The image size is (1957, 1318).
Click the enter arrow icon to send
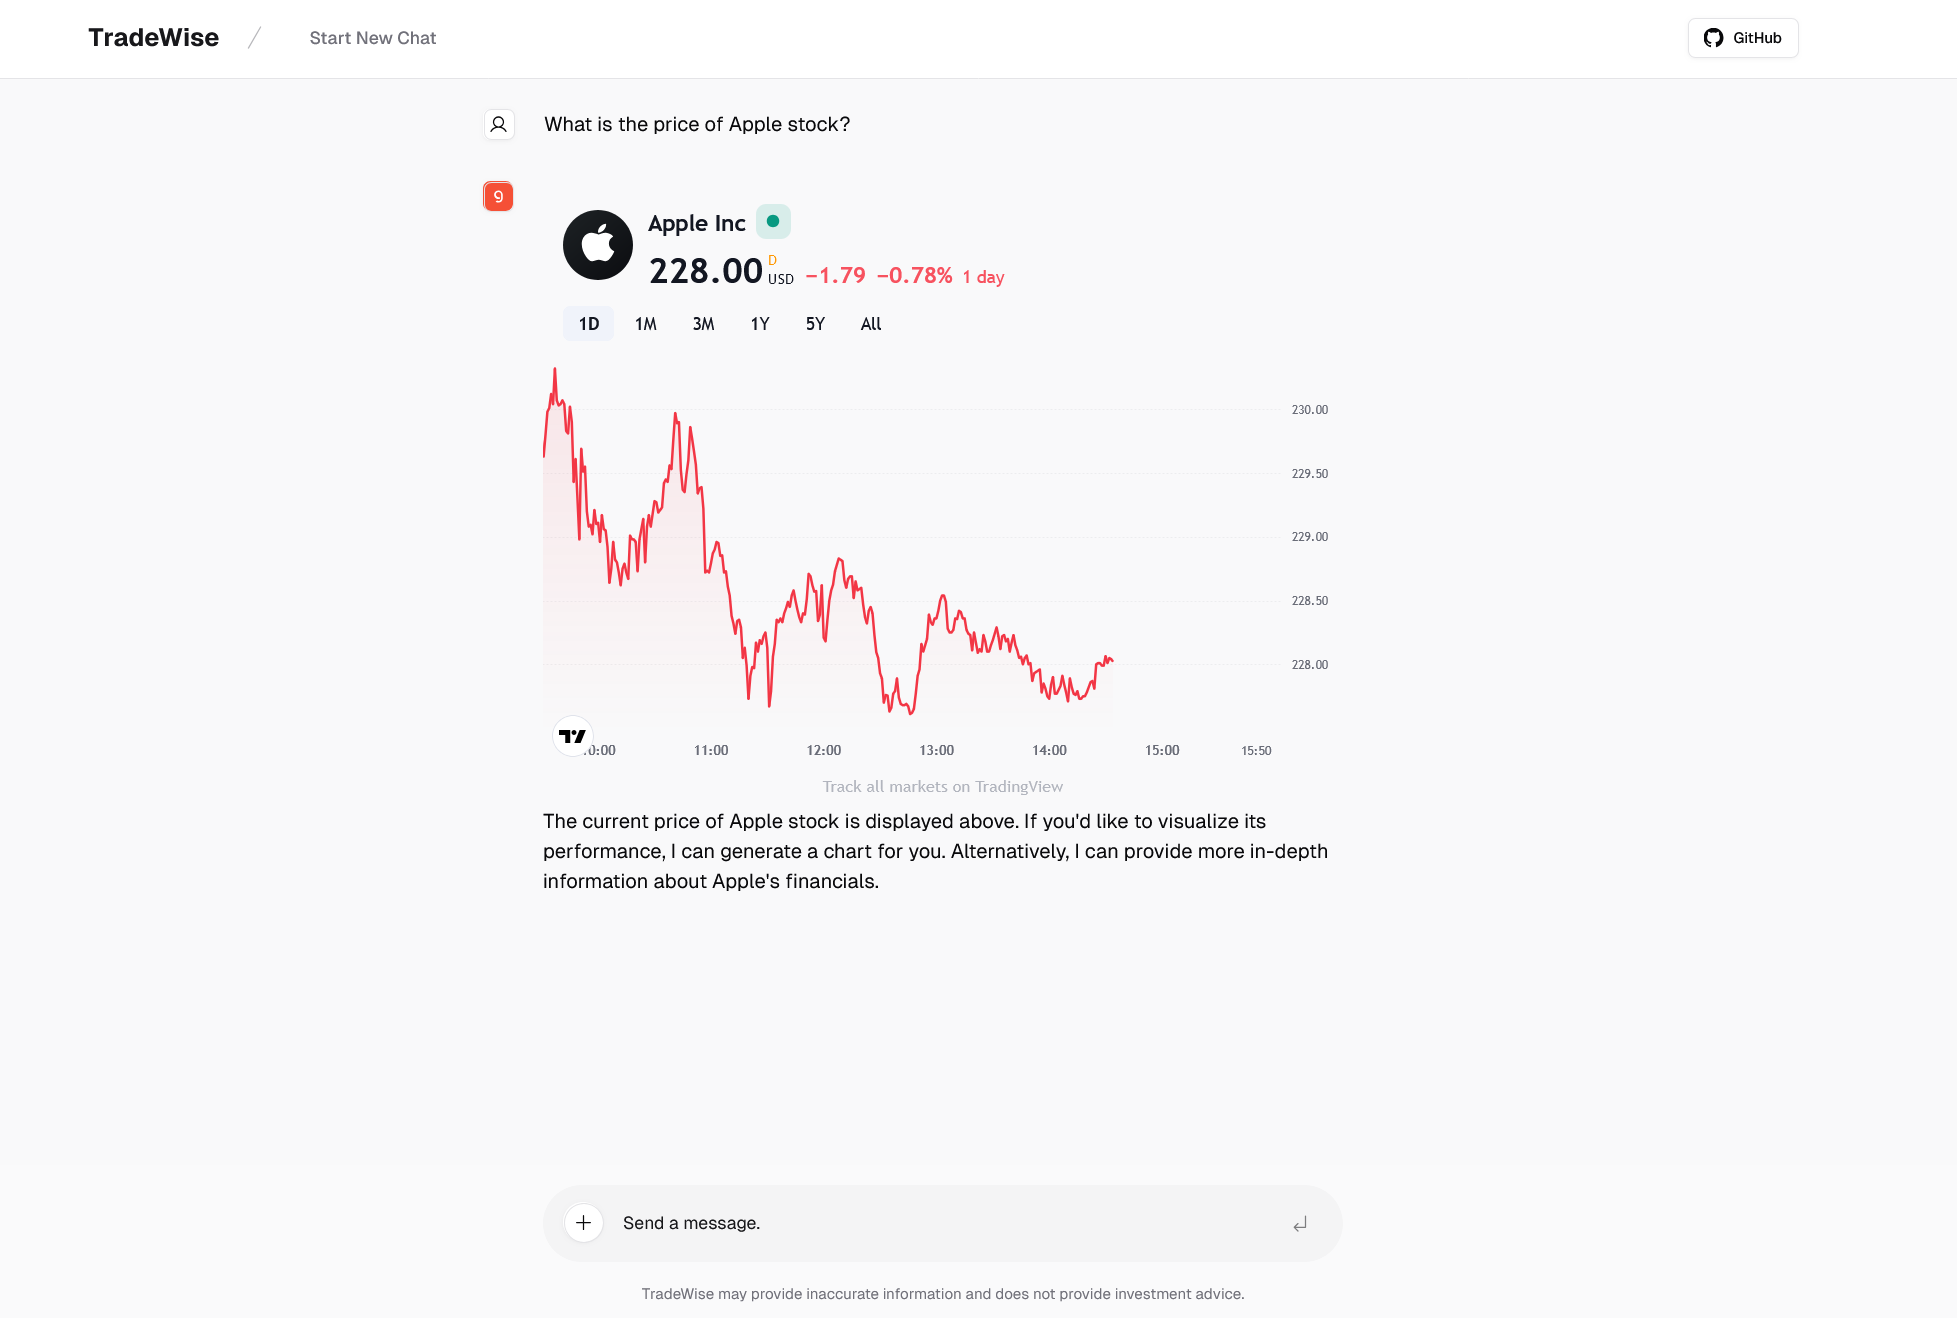1300,1222
